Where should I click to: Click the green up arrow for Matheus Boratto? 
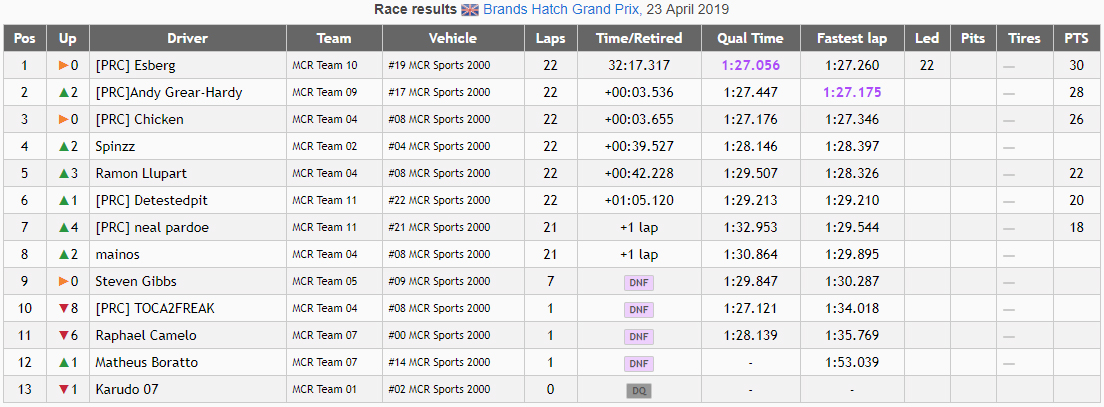point(63,363)
